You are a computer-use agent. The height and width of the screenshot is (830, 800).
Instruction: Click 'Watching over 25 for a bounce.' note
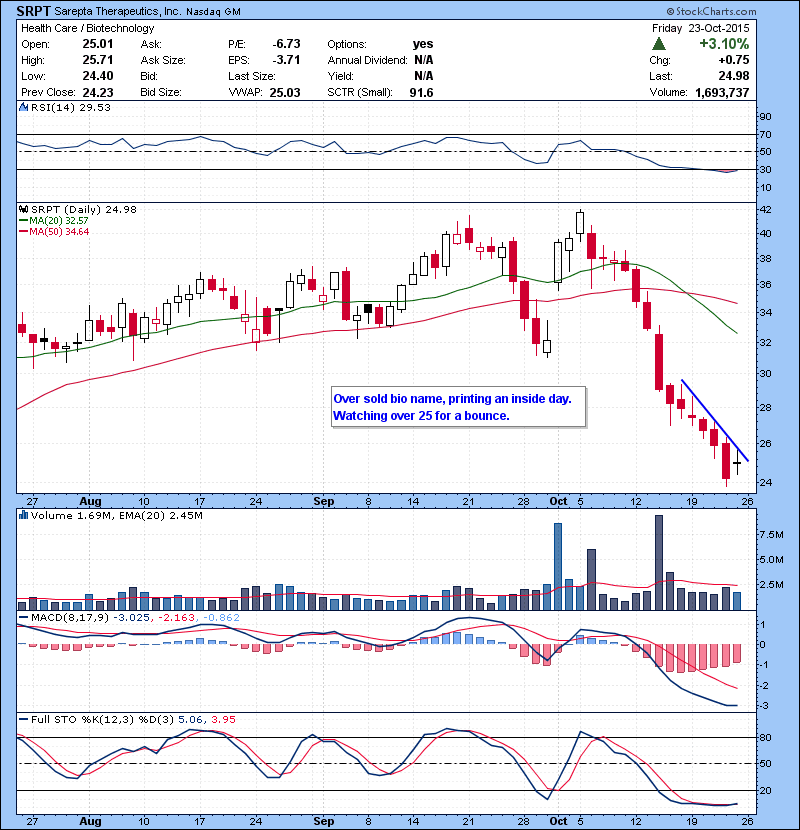(x=421, y=416)
